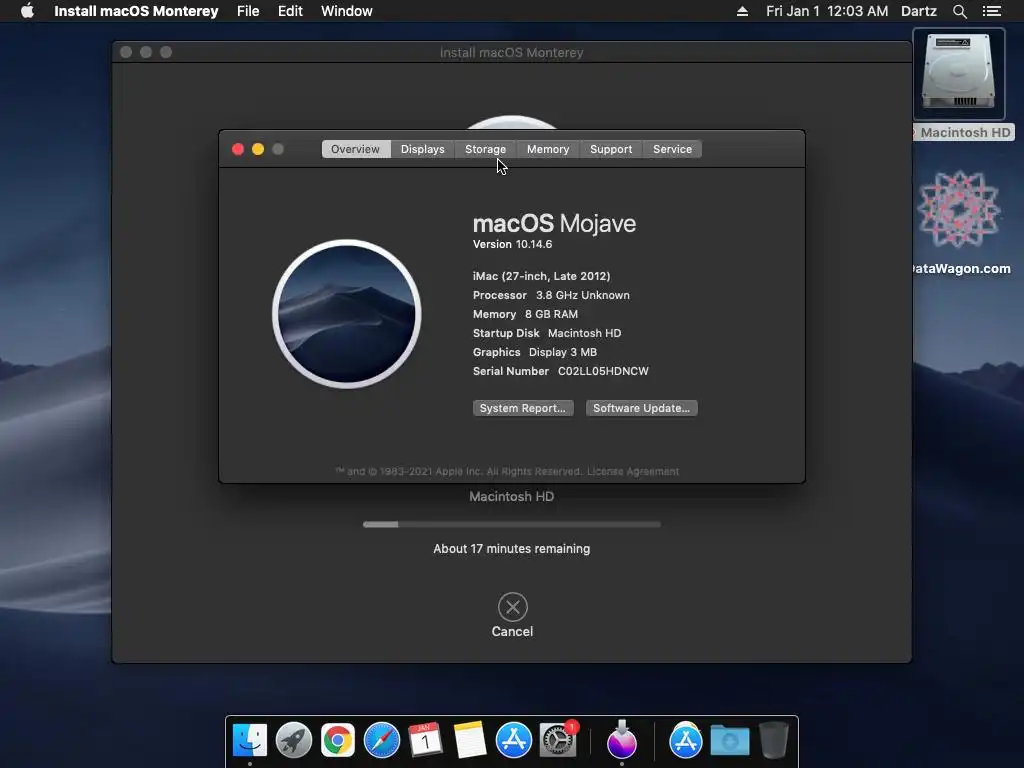Image resolution: width=1024 pixels, height=768 pixels.
Task: Open Google Chrome from the Dock
Action: click(338, 740)
